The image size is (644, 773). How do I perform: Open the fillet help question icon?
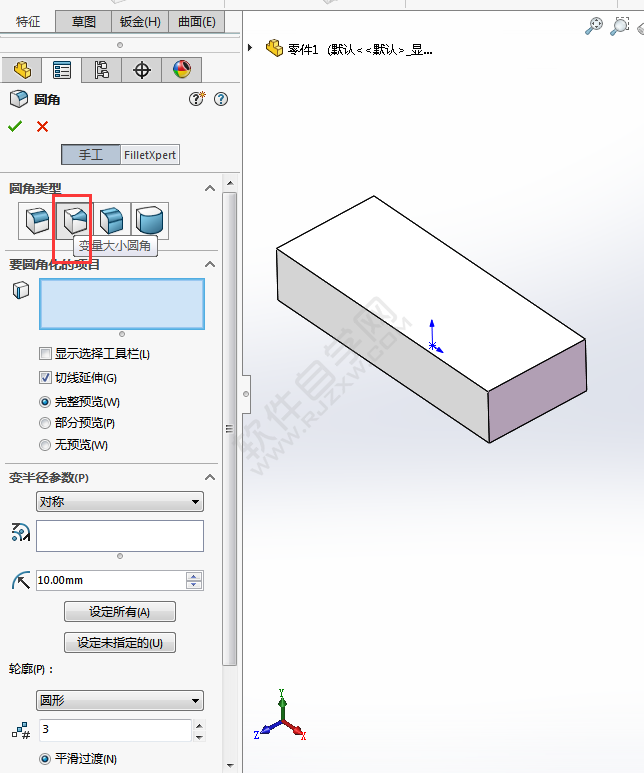(x=221, y=99)
